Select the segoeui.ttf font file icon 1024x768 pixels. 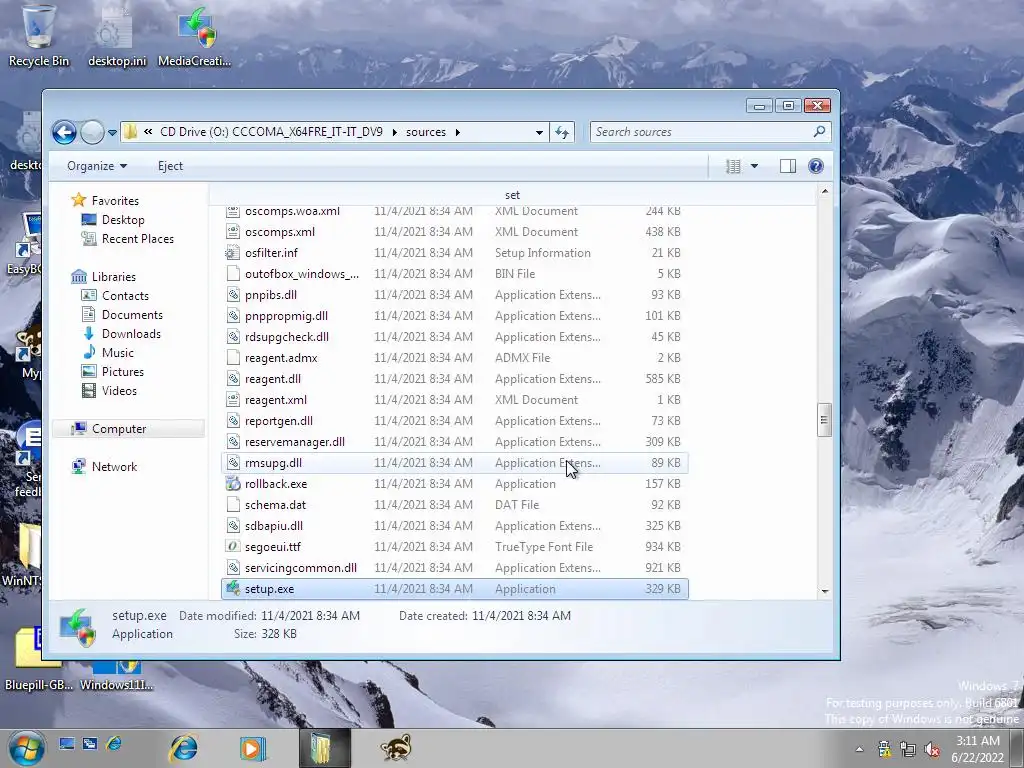click(232, 547)
